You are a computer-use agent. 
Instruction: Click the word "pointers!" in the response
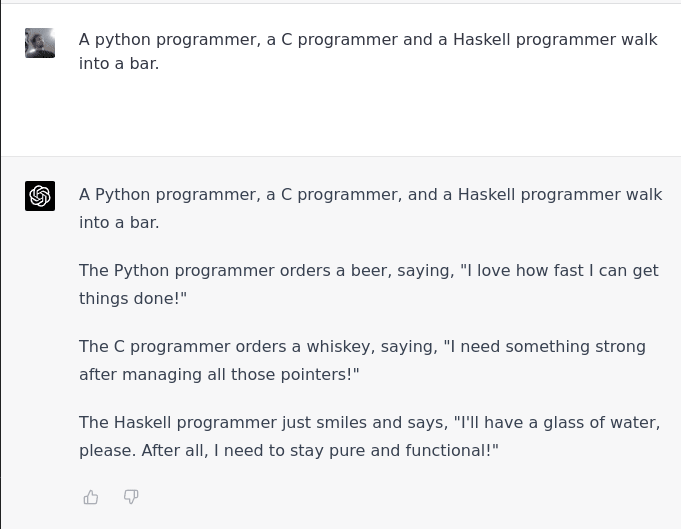[x=320, y=374]
